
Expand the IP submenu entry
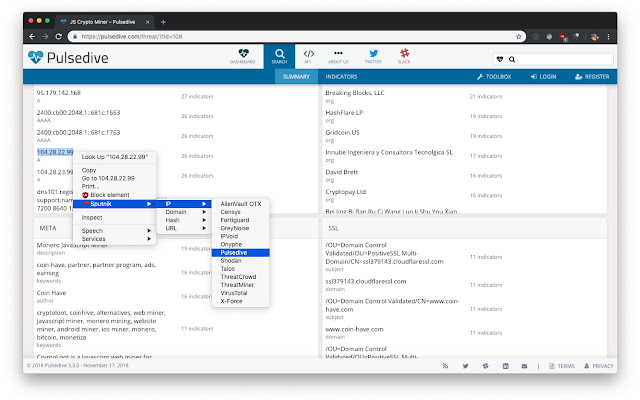(184, 204)
